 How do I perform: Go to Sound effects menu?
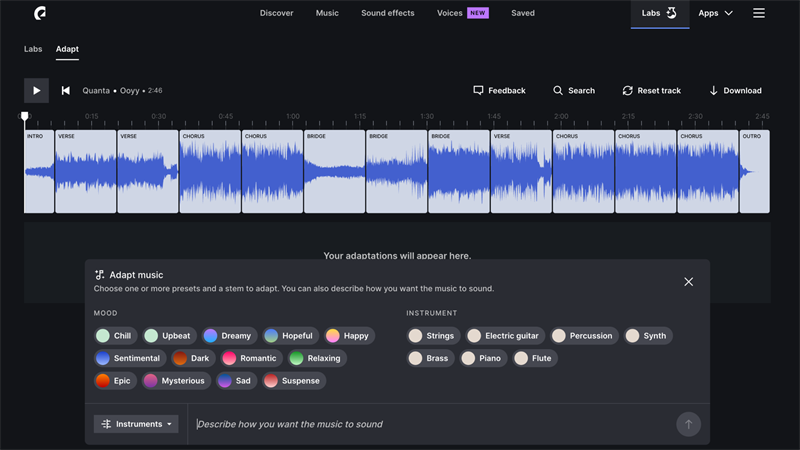[x=387, y=13]
